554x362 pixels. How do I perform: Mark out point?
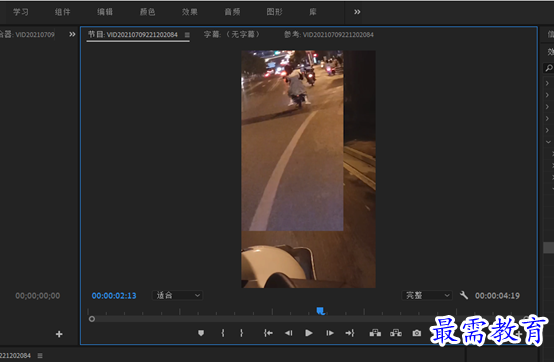click(x=242, y=333)
